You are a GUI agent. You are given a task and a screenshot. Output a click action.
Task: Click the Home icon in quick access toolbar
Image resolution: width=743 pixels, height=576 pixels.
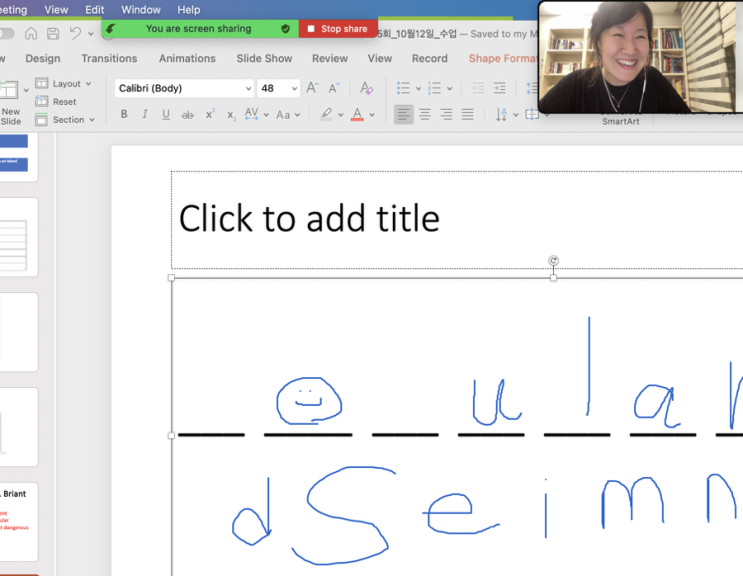tap(31, 33)
